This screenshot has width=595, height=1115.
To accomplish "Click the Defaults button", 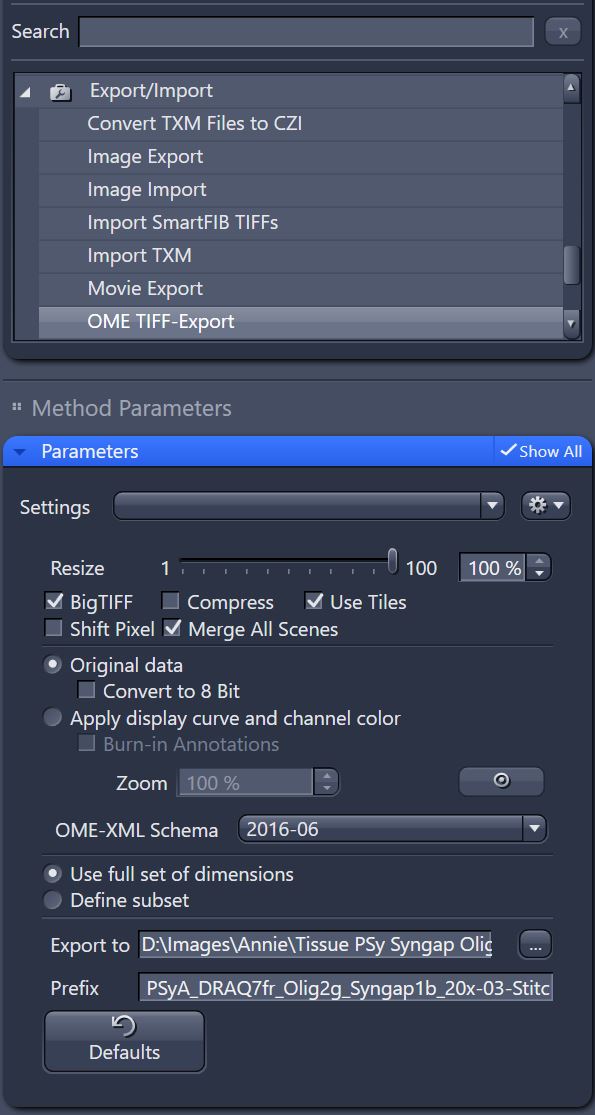I will point(124,1041).
